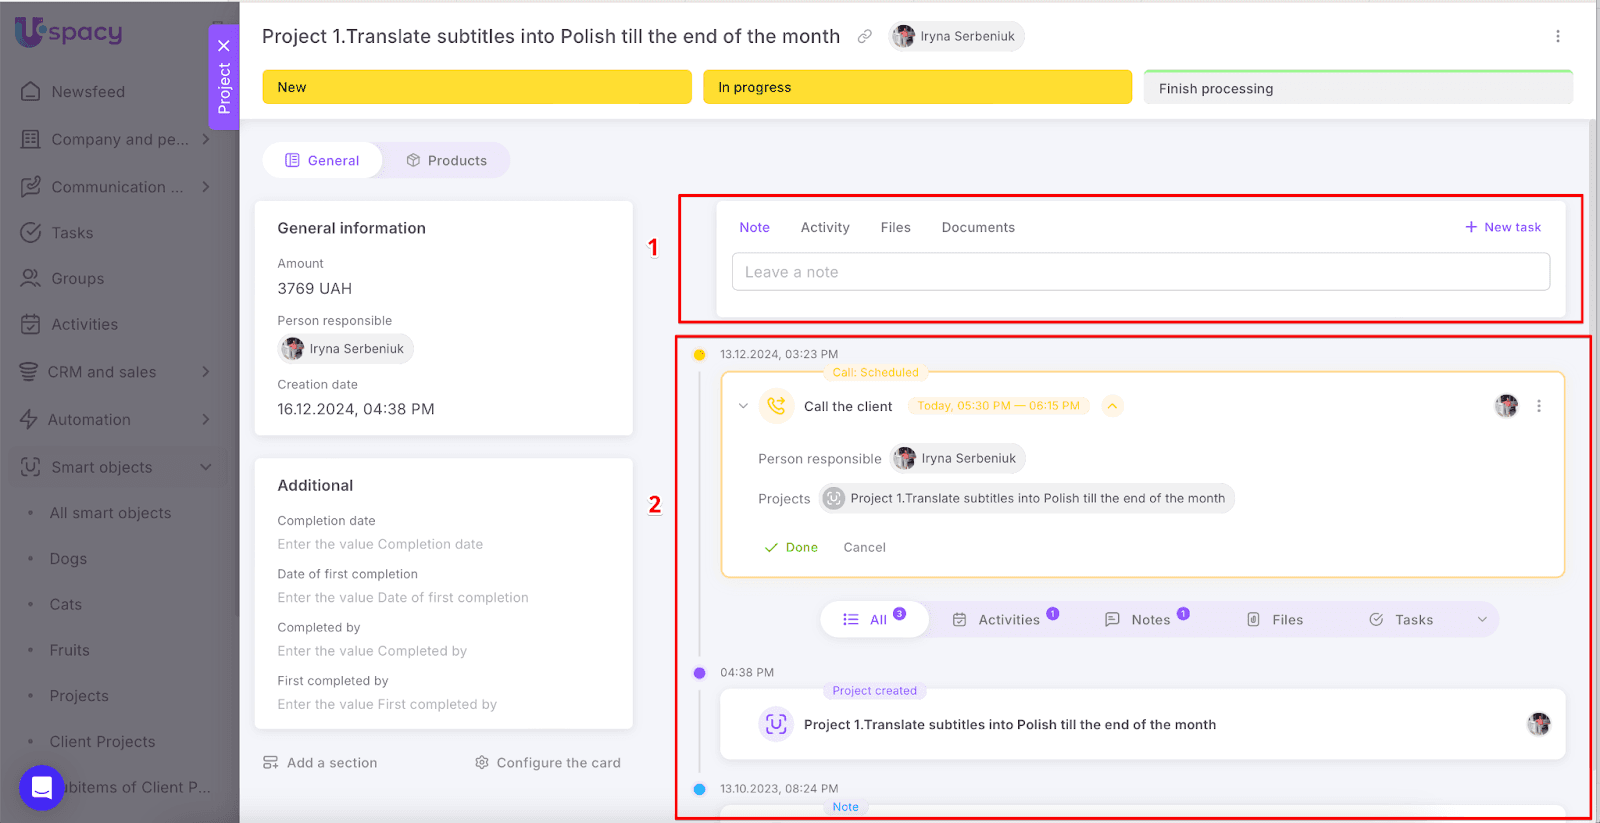This screenshot has width=1600, height=823.
Task: Collapse the Call the client activity chevron
Action: tap(743, 406)
